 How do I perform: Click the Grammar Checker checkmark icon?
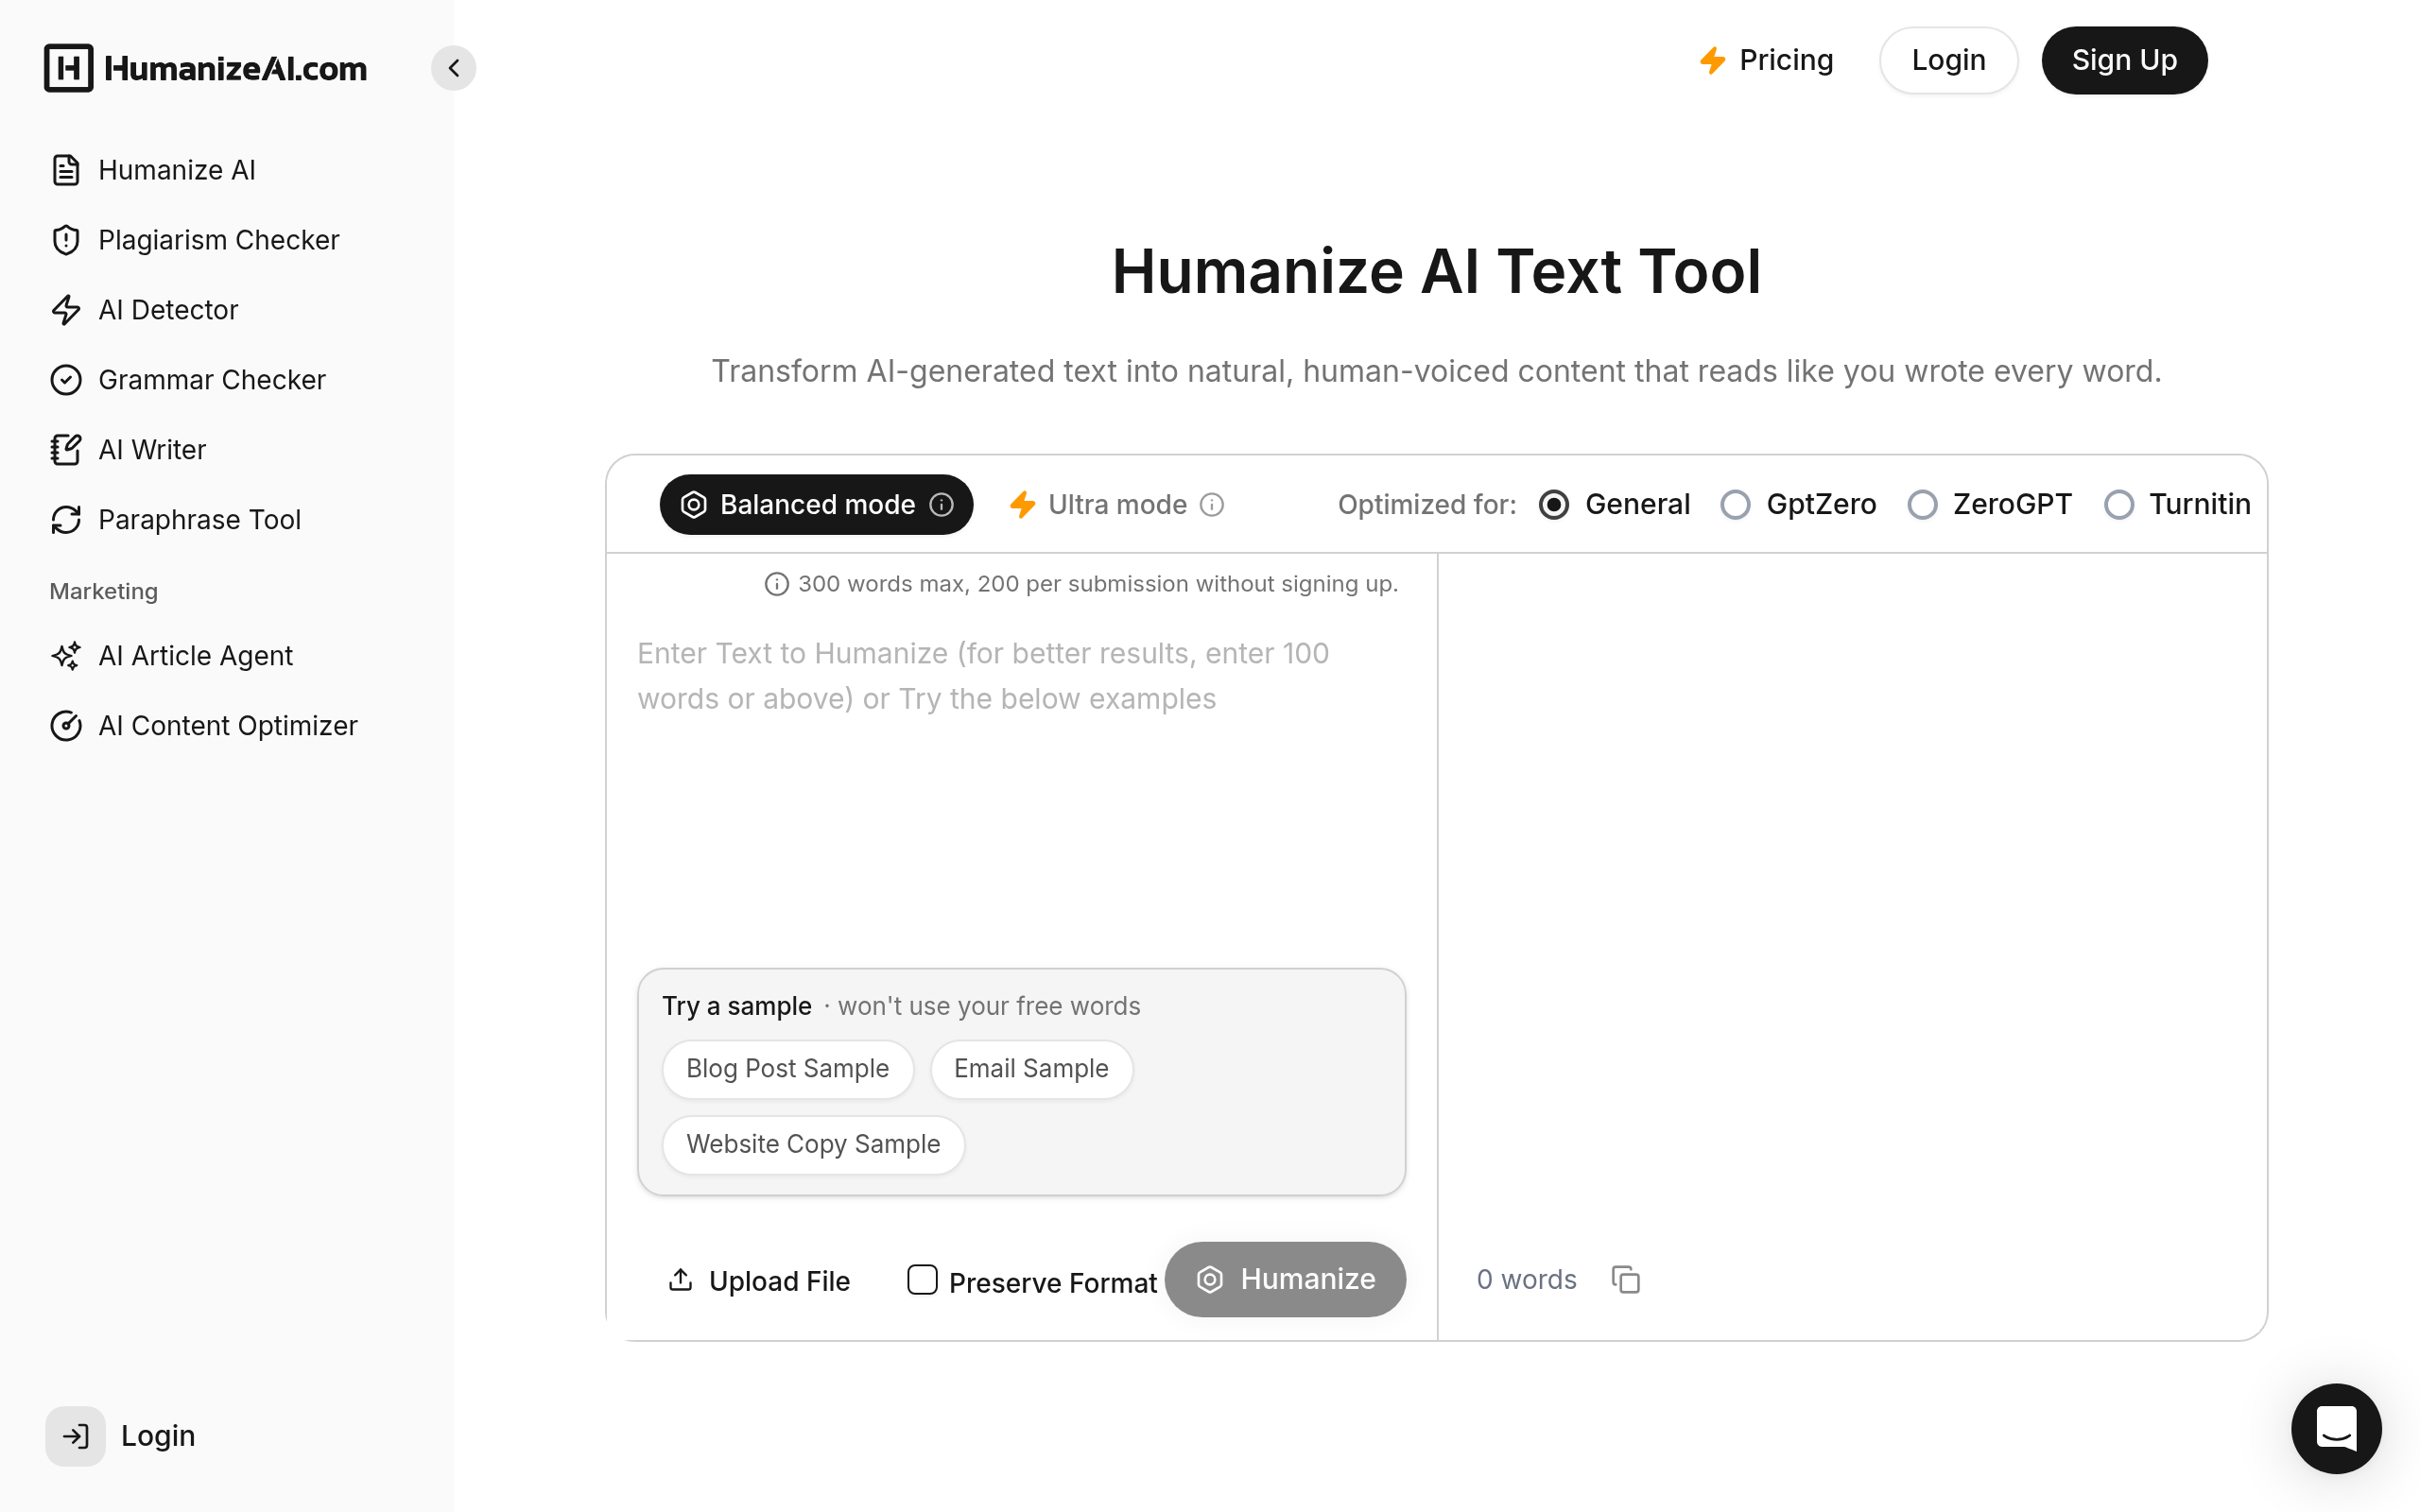[66, 380]
